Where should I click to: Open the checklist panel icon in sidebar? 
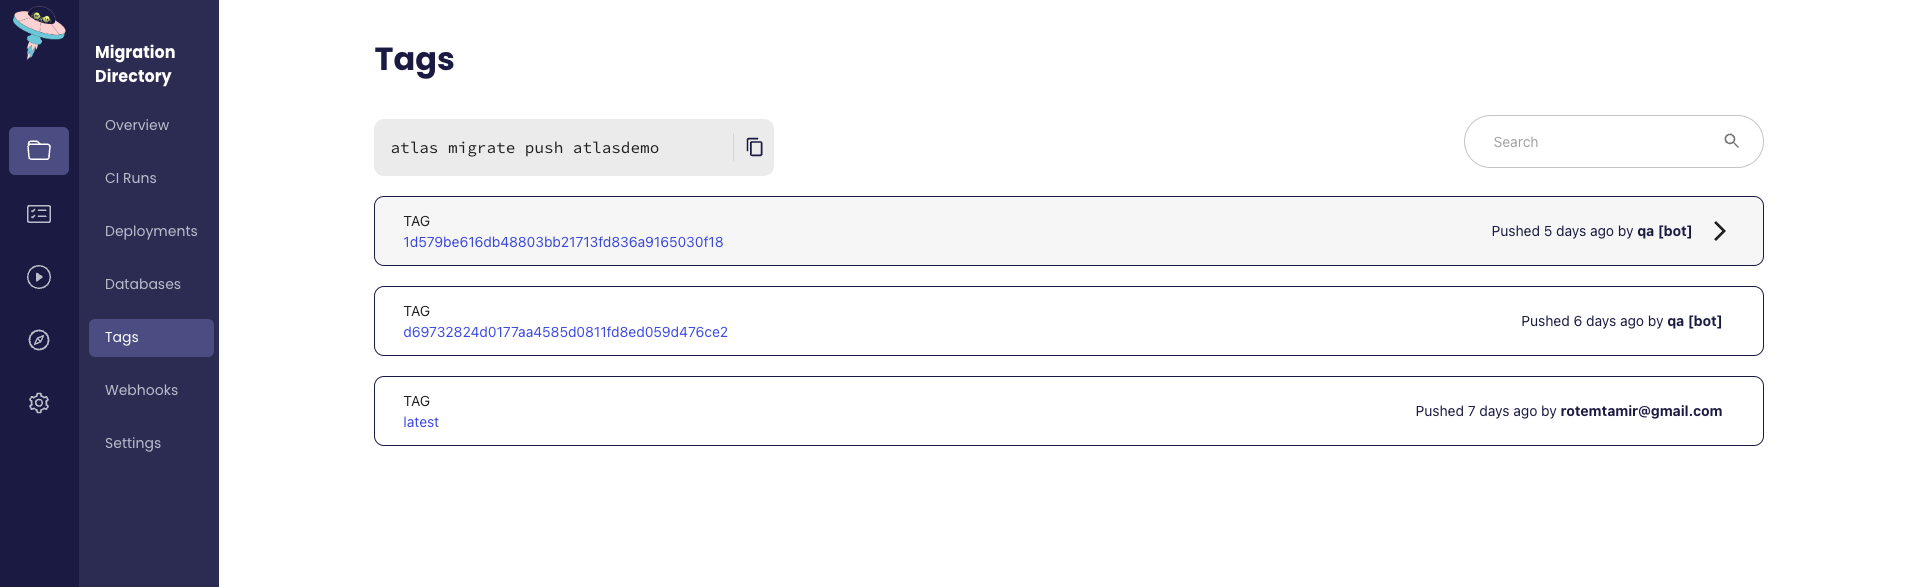[38, 213]
